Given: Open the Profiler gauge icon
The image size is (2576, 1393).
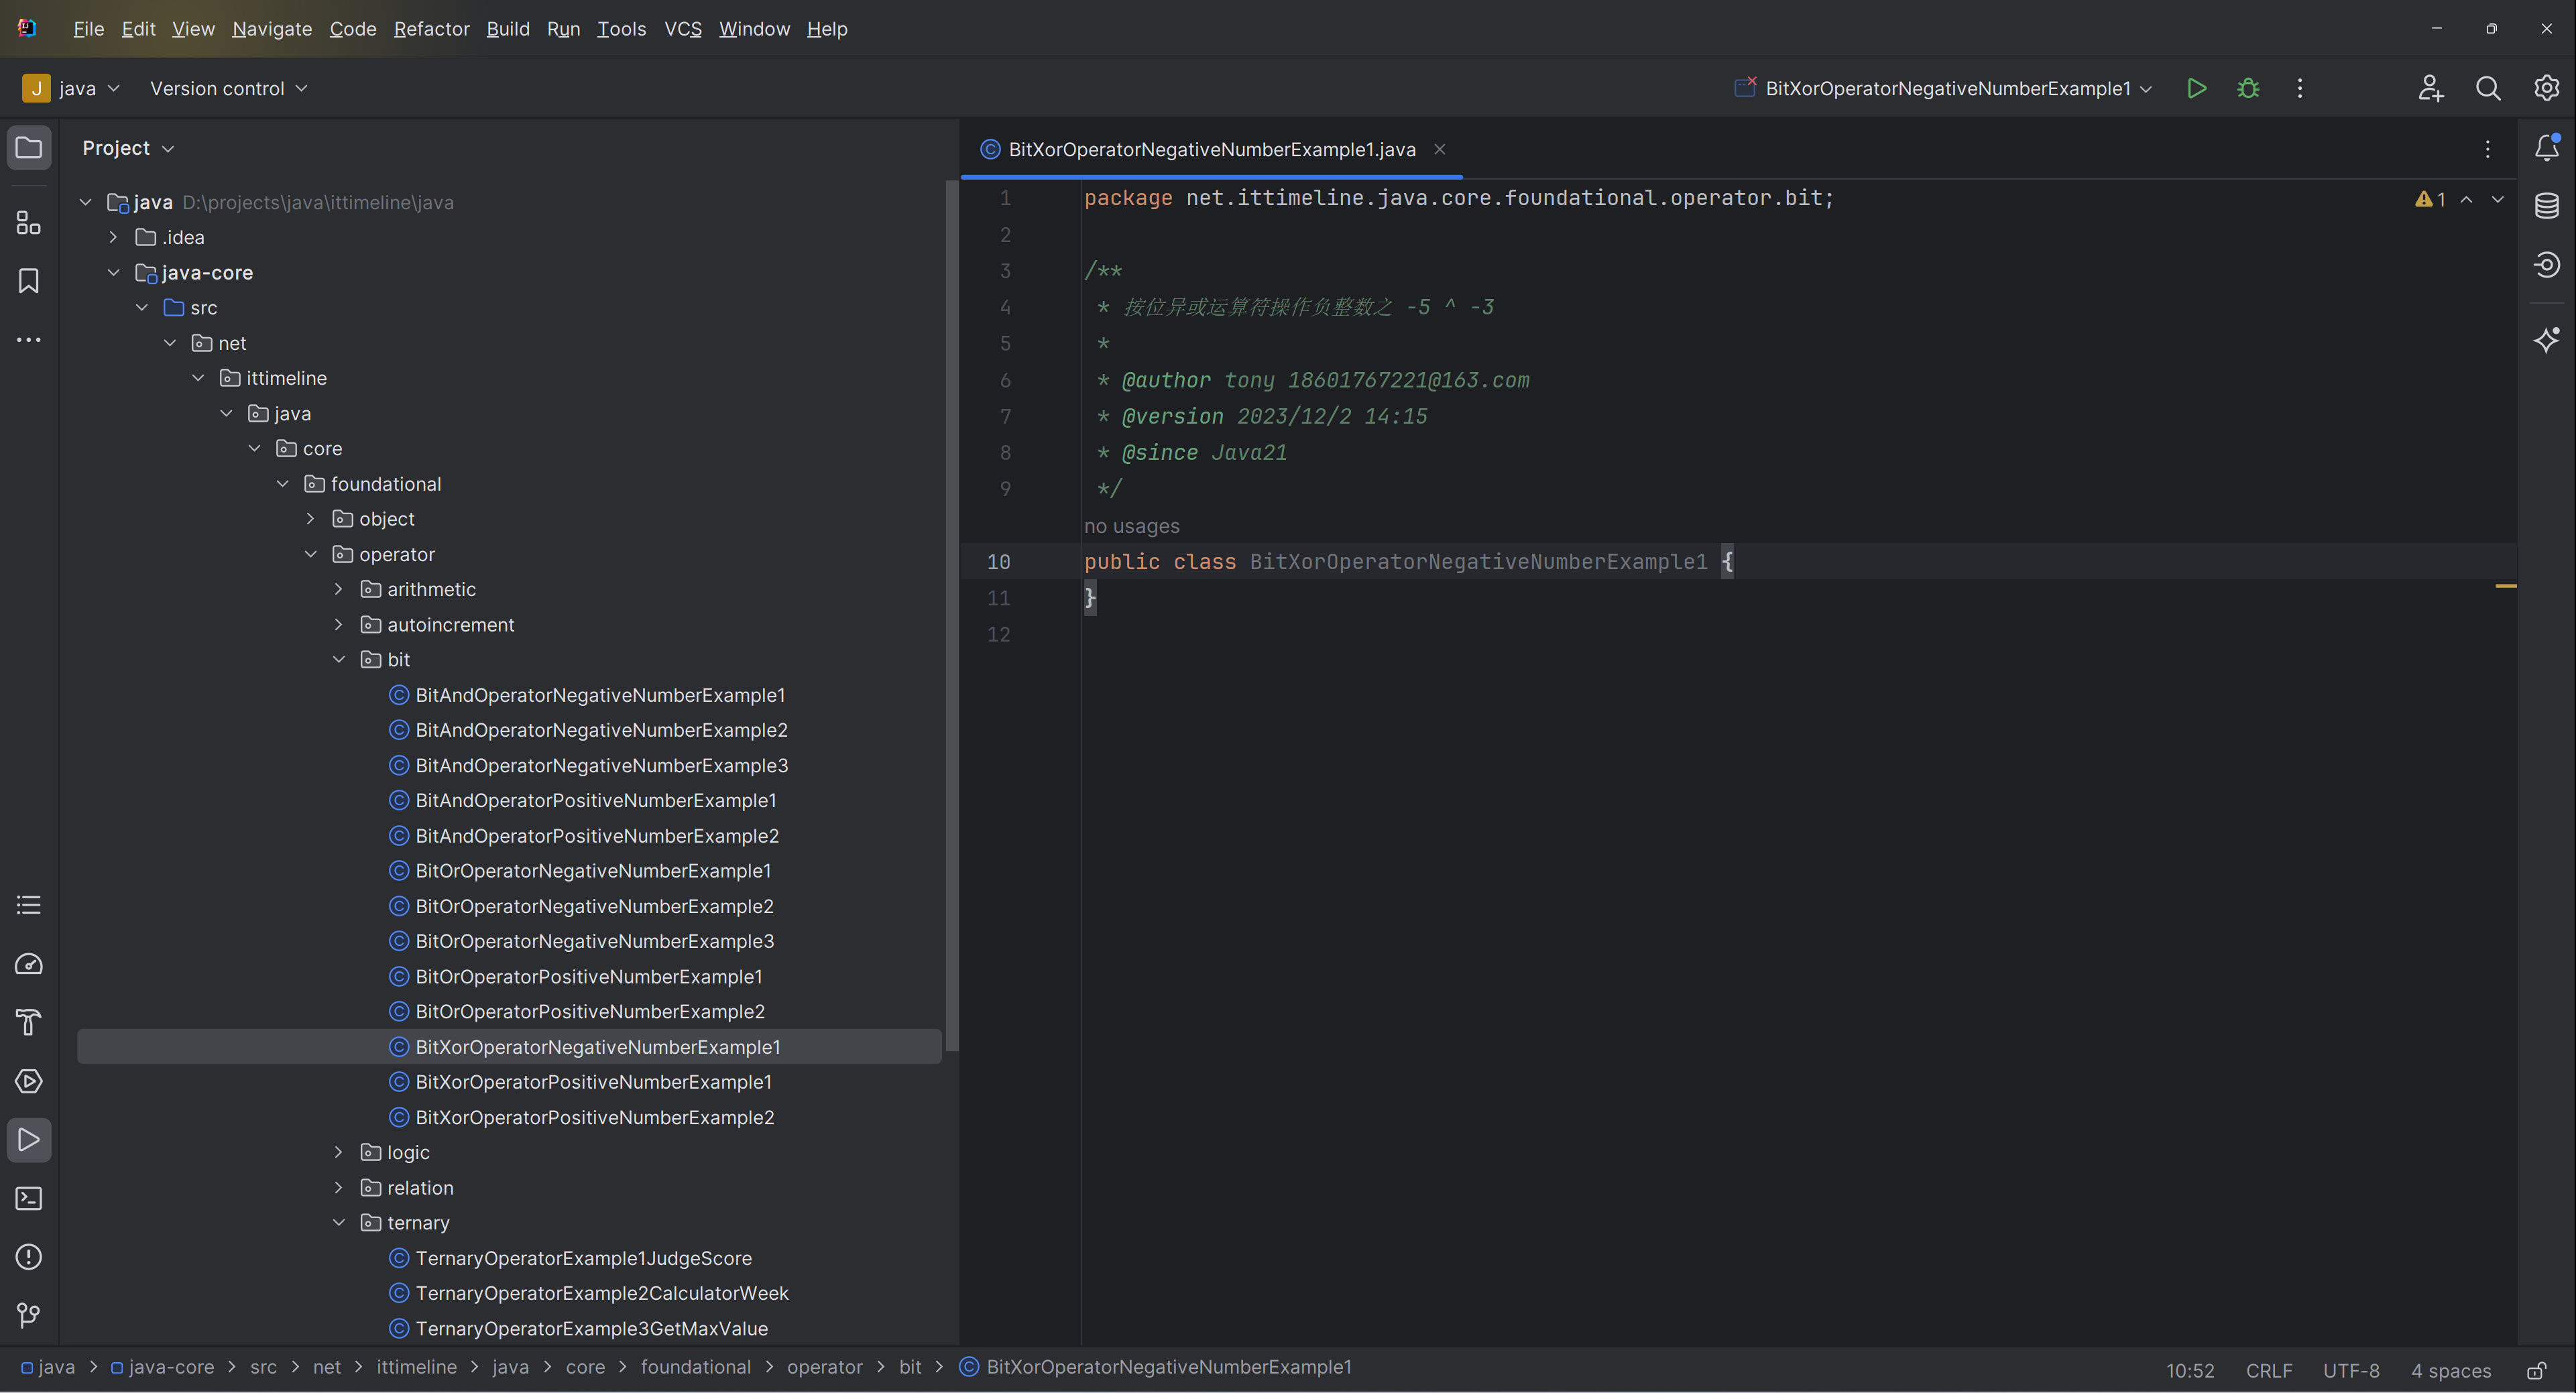Looking at the screenshot, I should click(29, 964).
